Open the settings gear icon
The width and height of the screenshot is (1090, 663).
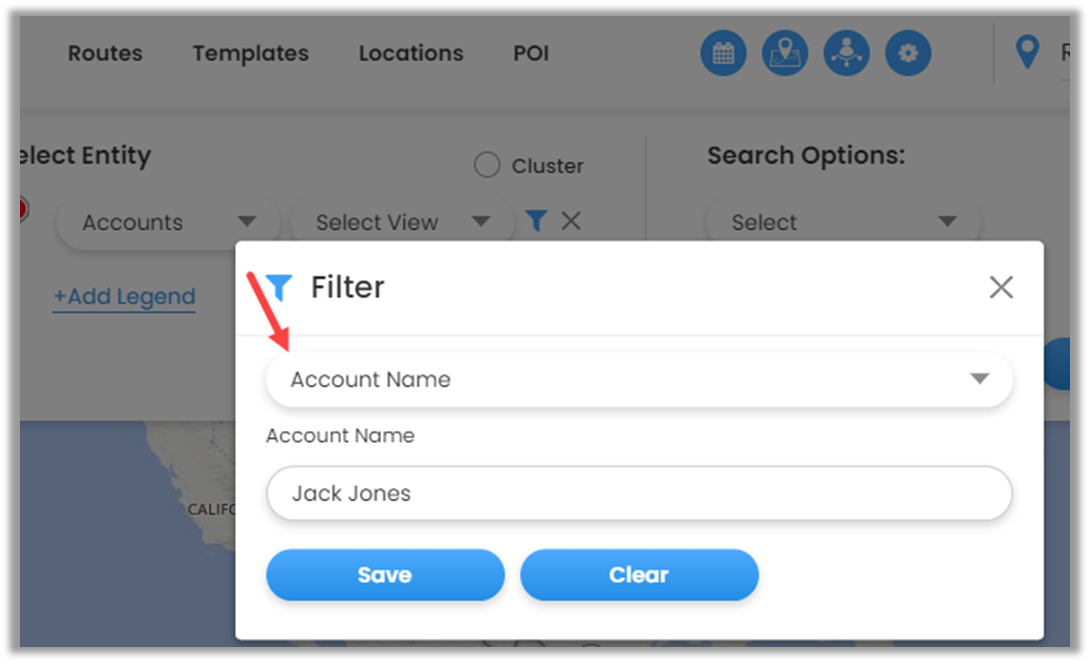(x=908, y=53)
